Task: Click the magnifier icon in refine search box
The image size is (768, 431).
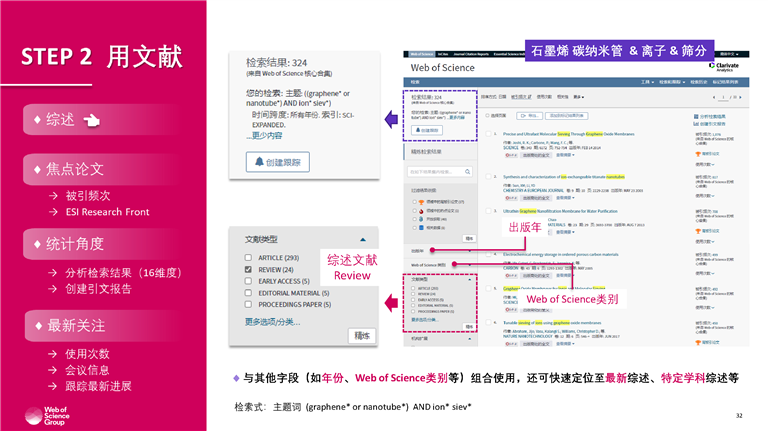Action: [x=468, y=171]
